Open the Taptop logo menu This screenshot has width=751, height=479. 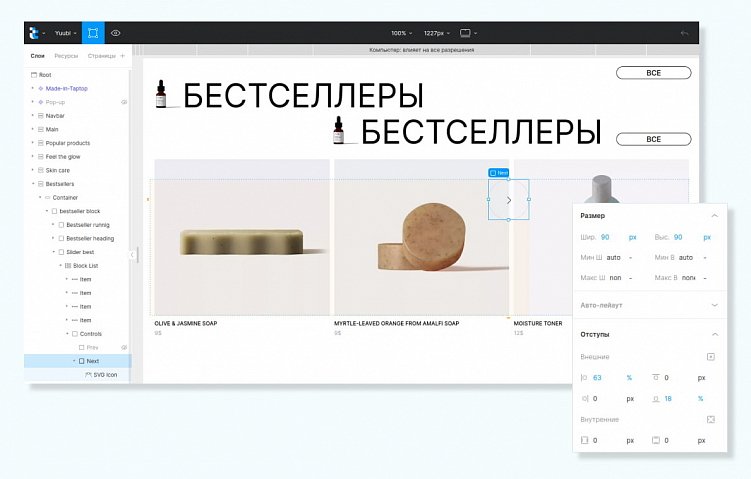(x=36, y=33)
